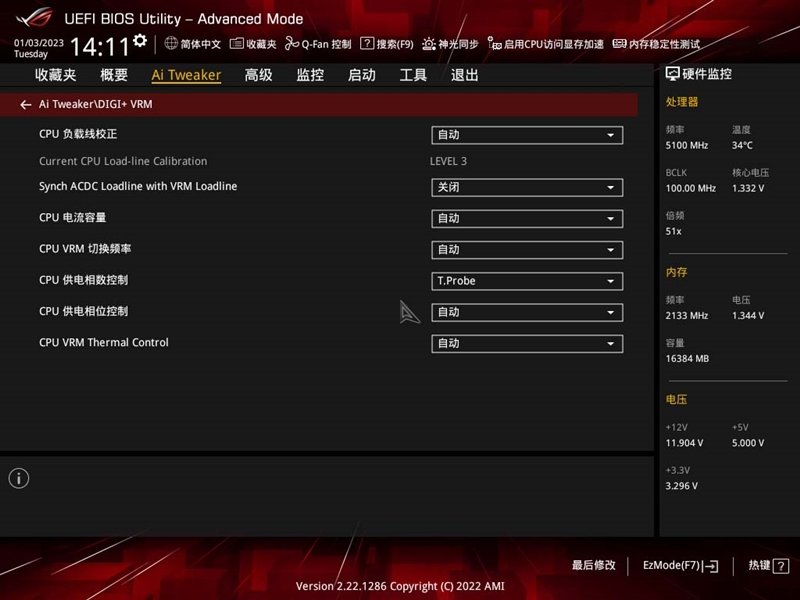This screenshot has height=600, width=800.
Task: Click the 16384 MB capacity value
Action: point(687,359)
